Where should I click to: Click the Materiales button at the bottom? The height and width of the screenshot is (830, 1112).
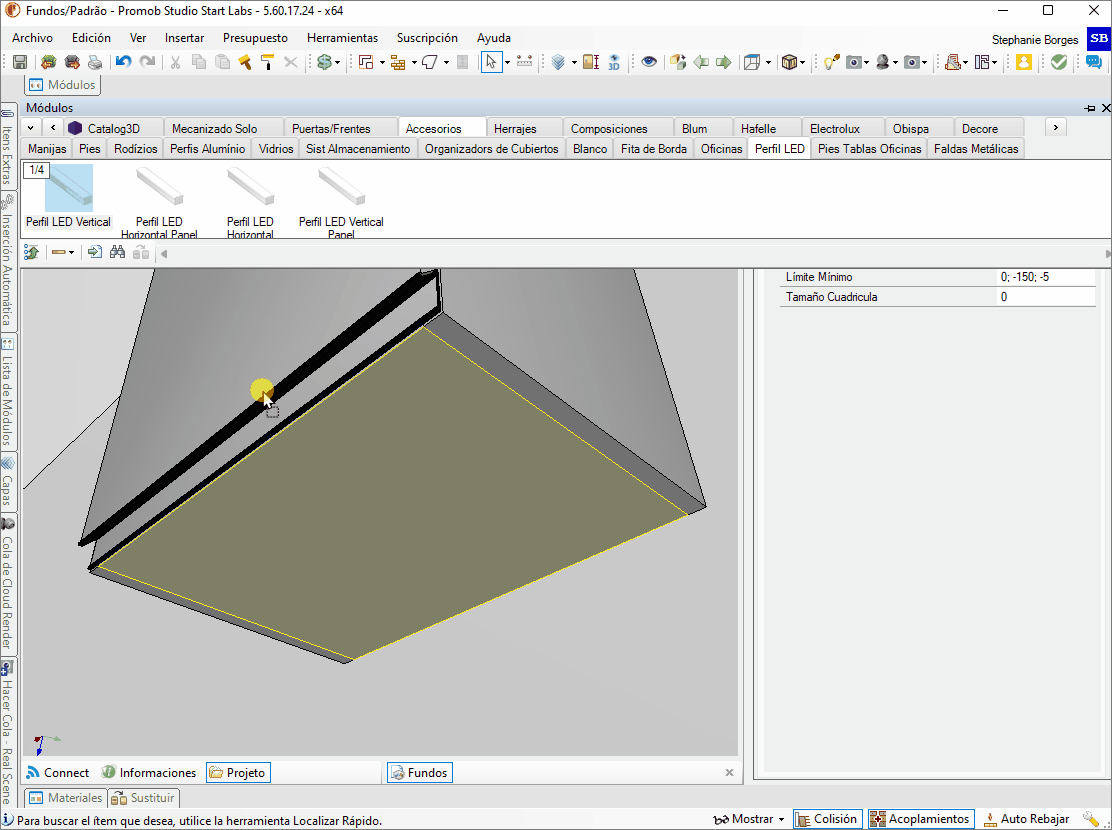(65, 798)
